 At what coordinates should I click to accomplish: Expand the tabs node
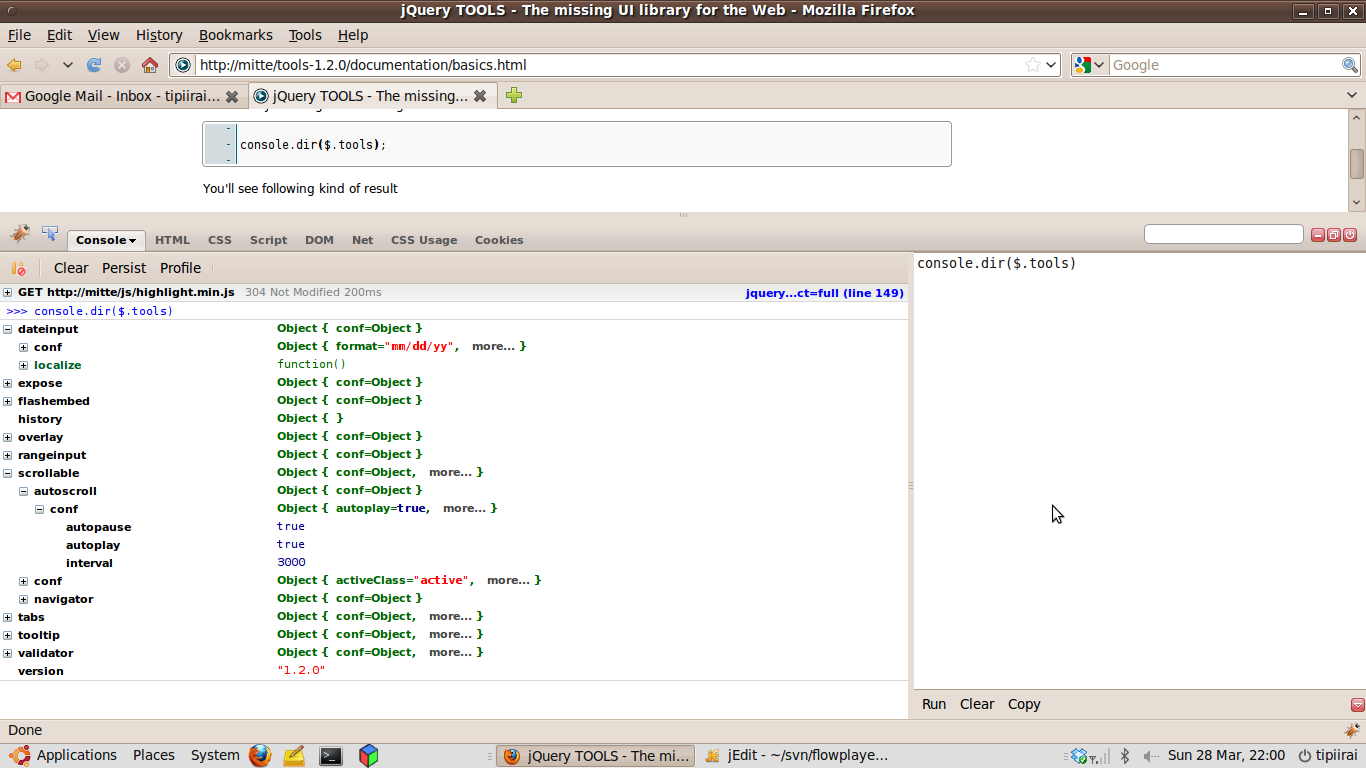point(8,617)
